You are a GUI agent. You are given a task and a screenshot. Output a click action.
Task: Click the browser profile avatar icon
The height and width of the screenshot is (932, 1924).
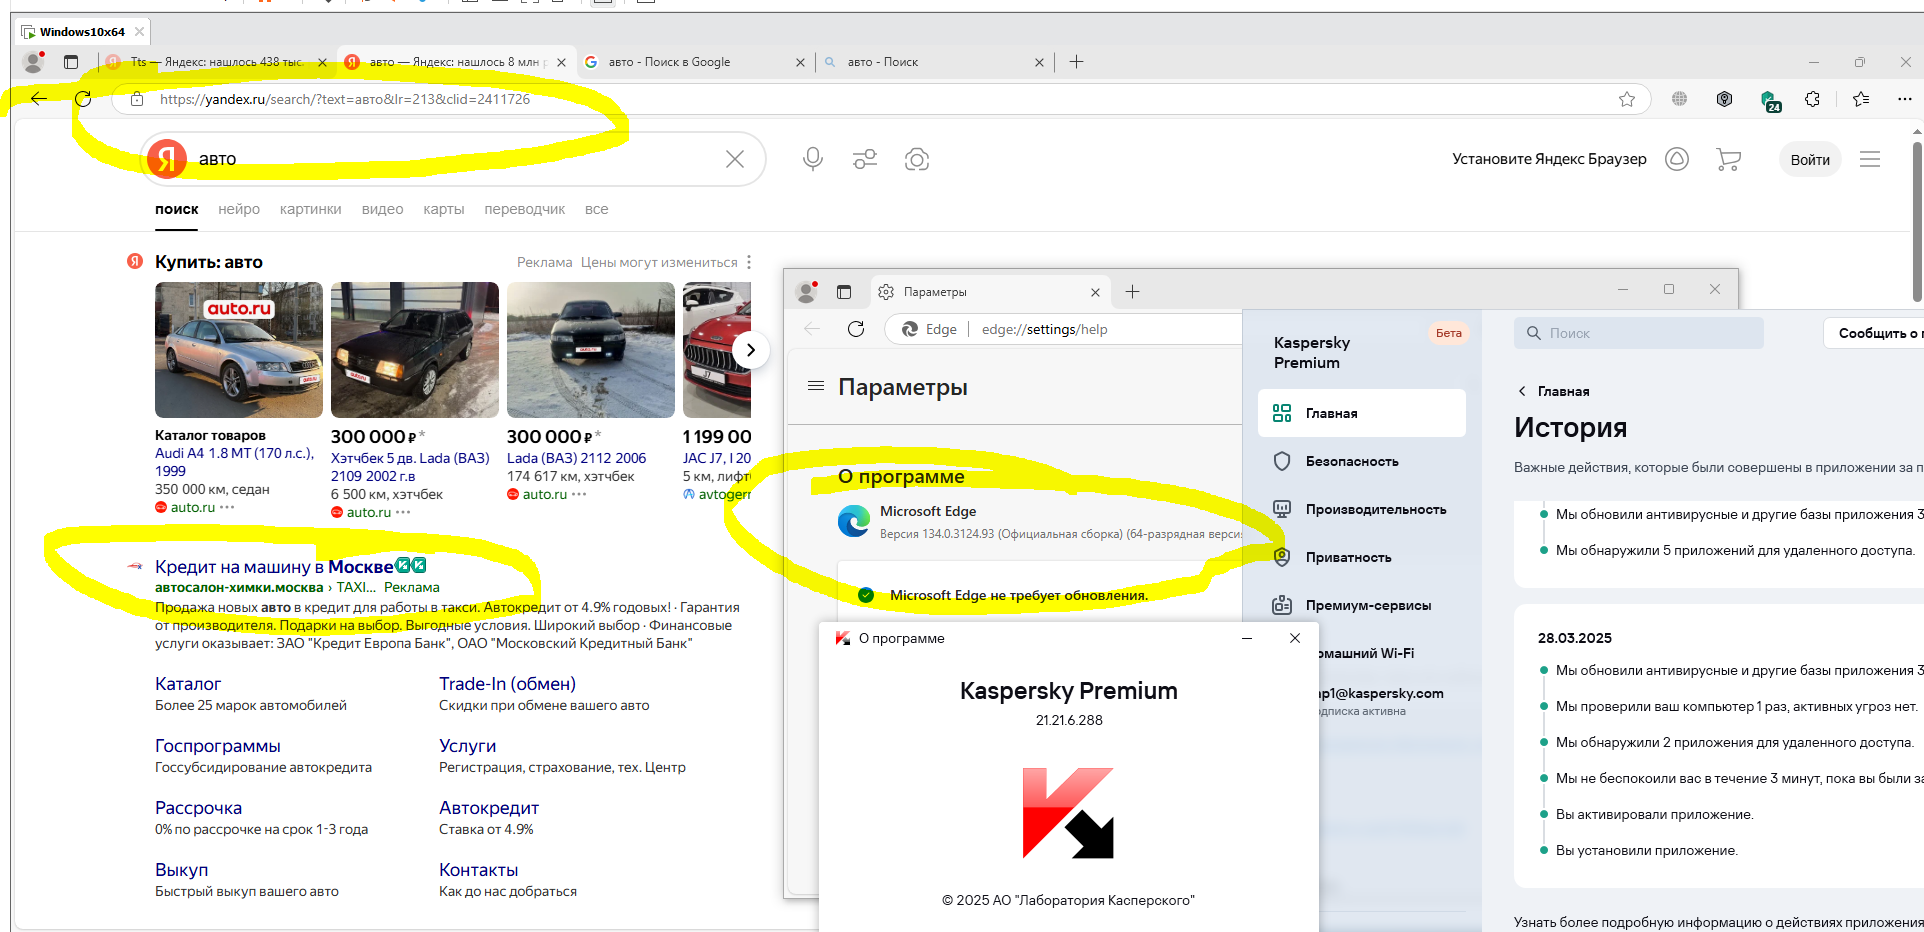(34, 62)
